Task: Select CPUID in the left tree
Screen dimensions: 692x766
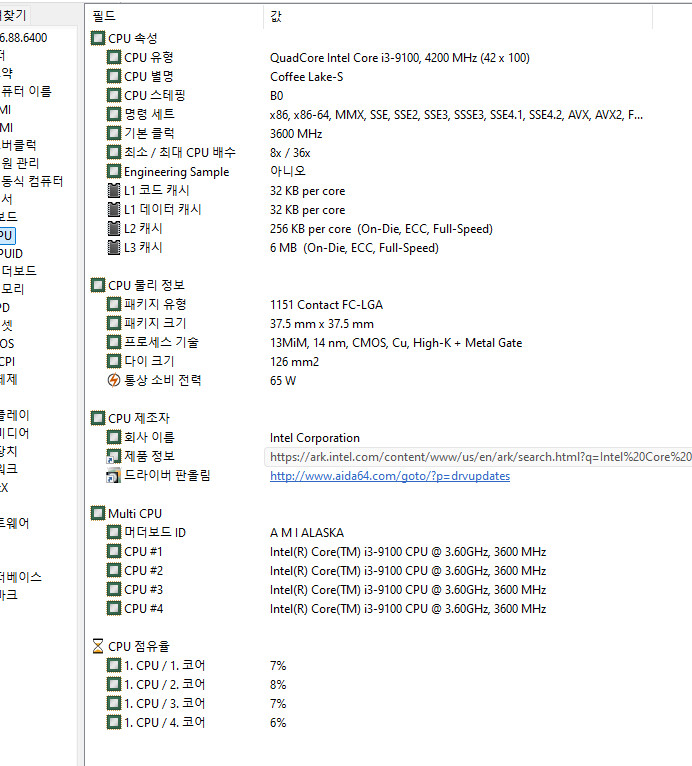Action: (x=12, y=254)
